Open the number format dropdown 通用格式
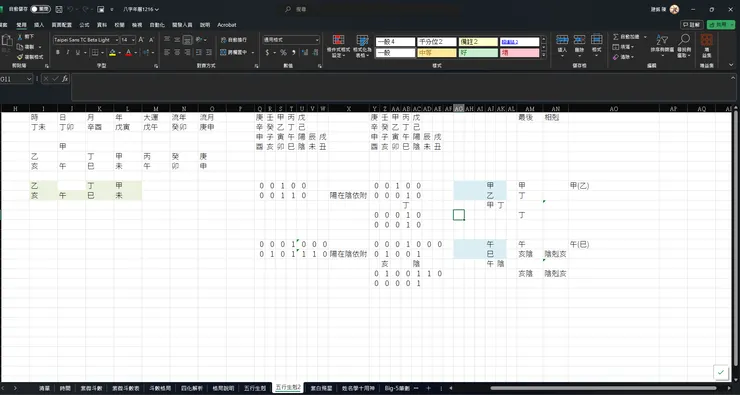 [291, 40]
